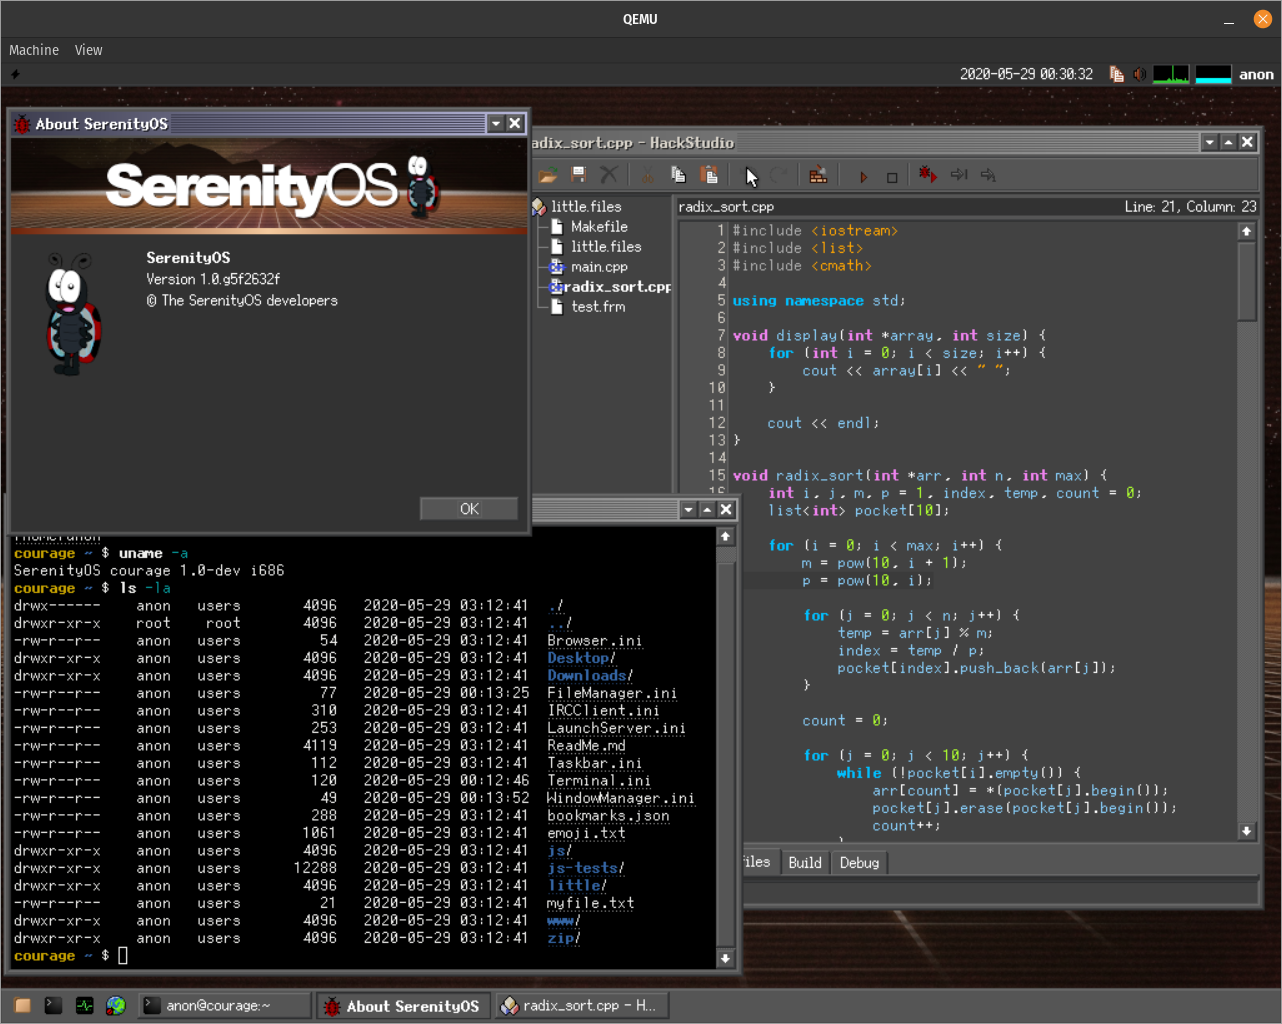Click the 'cout << endl;' line in the code

(x=823, y=423)
